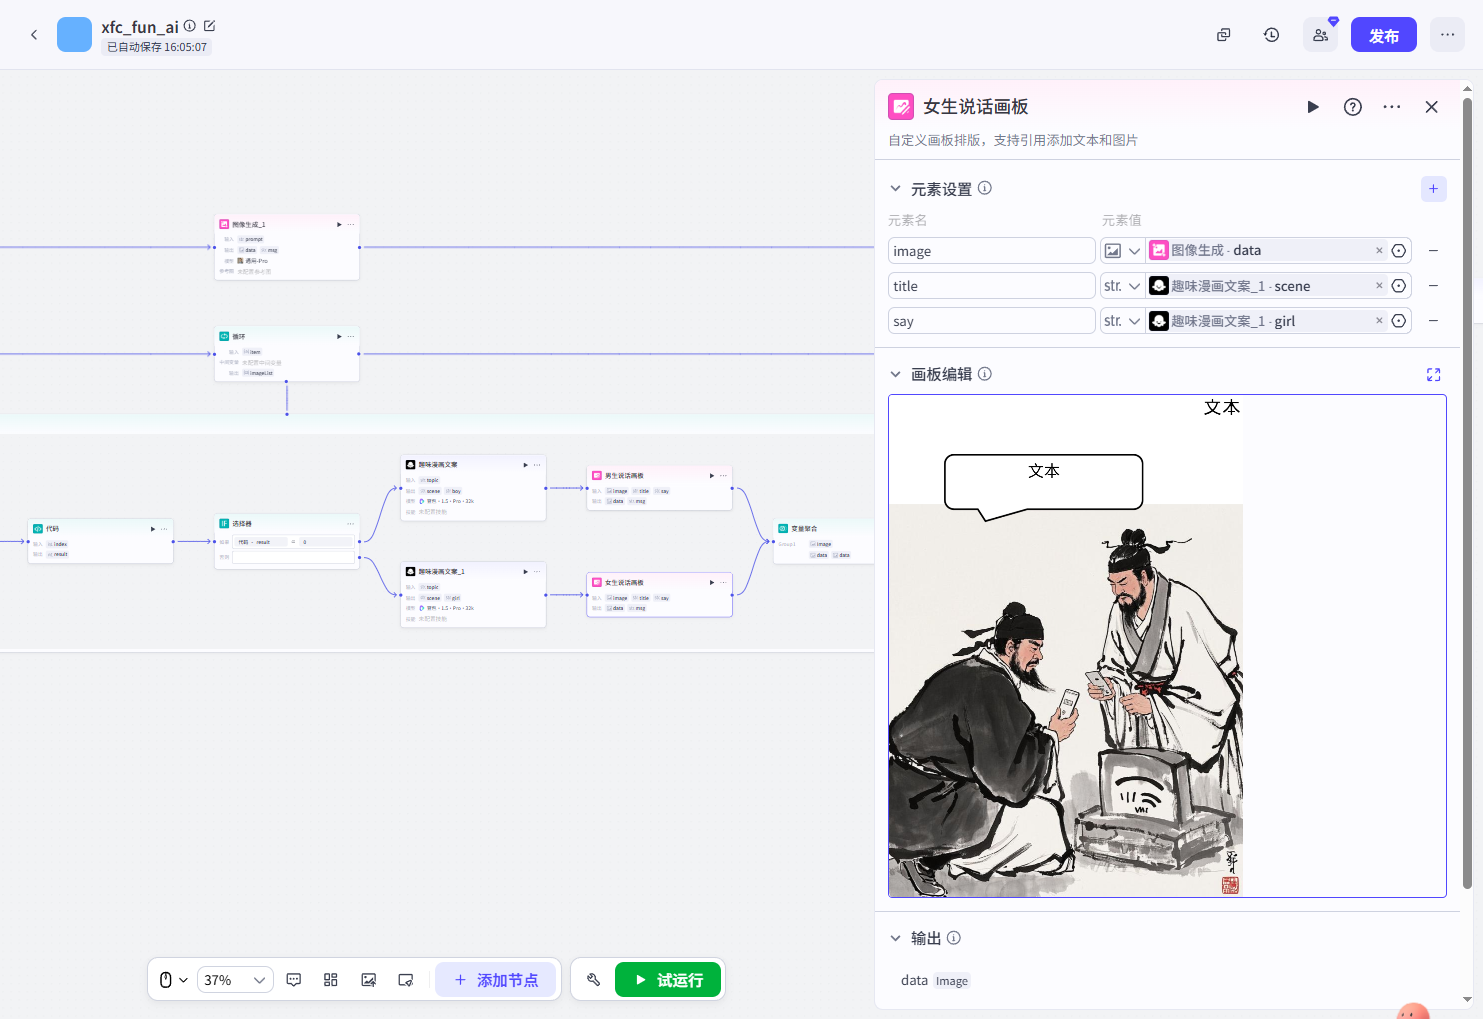Open more menu on 循环 node
Viewport: 1483px width, 1019px height.
pos(351,337)
